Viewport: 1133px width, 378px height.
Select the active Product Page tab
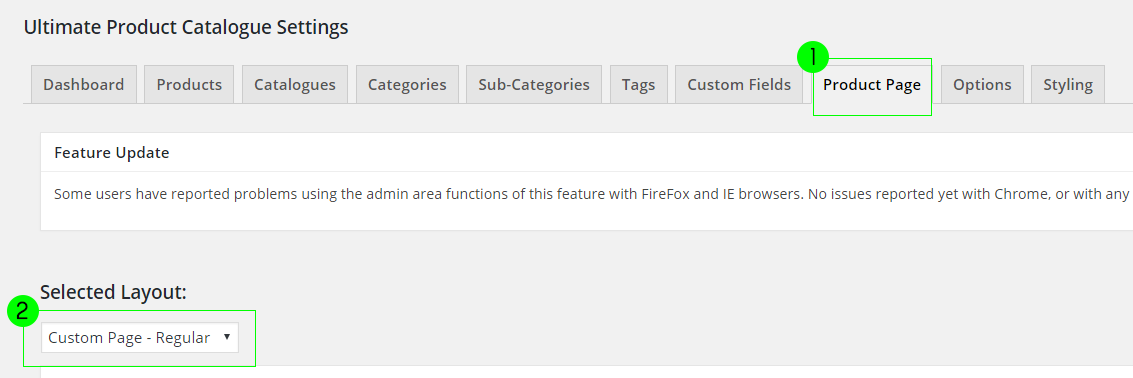pyautogui.click(x=872, y=85)
